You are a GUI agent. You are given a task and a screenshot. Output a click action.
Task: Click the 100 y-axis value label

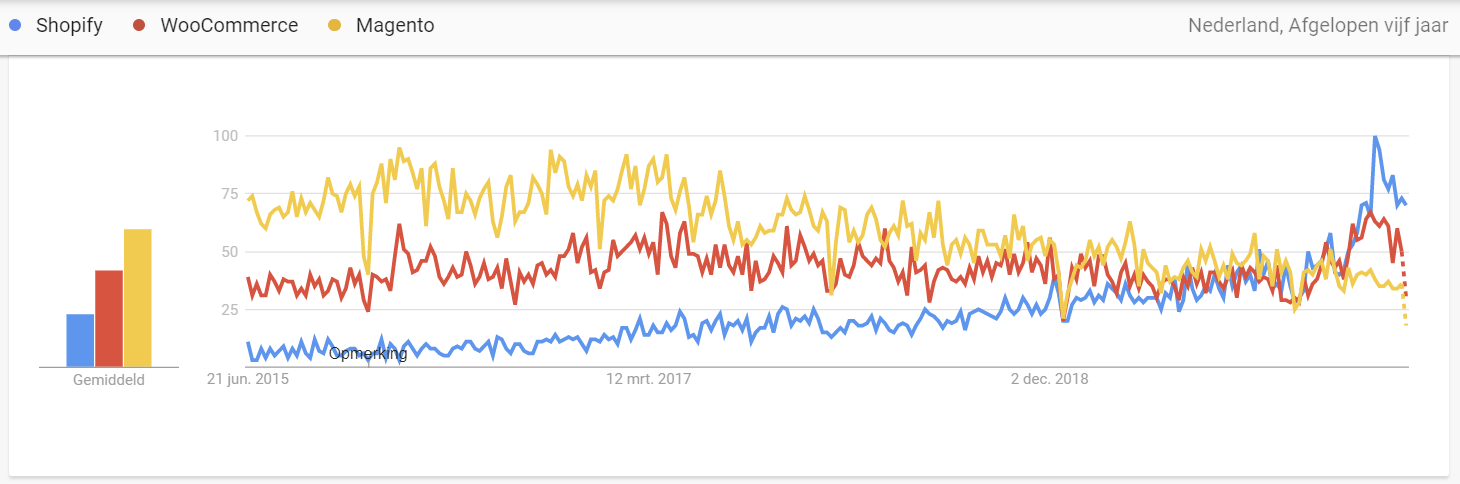coord(225,135)
